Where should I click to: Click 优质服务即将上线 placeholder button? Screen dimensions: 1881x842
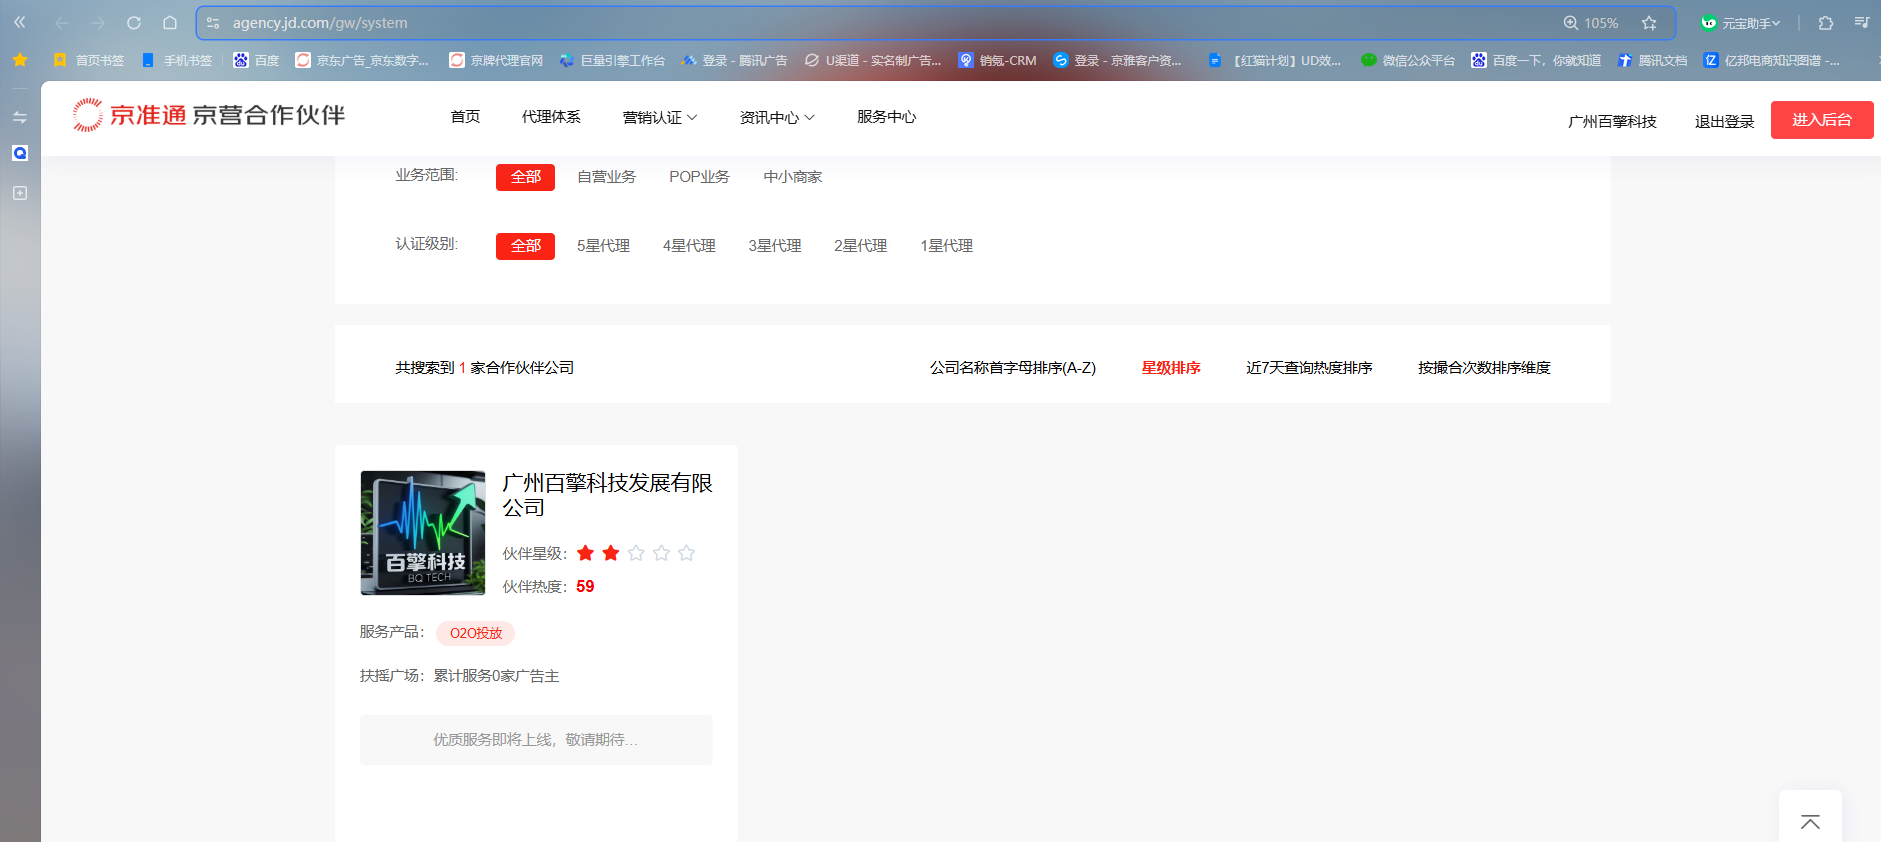pyautogui.click(x=536, y=740)
